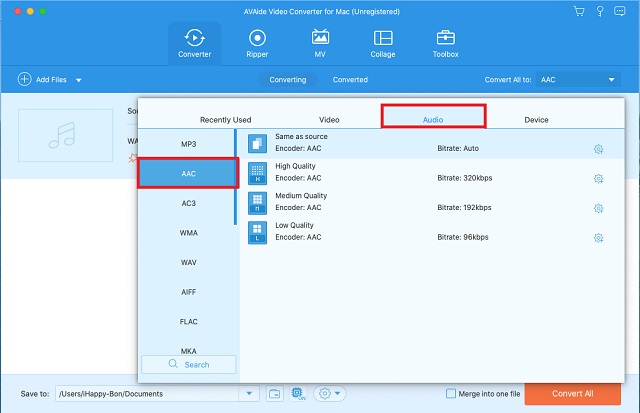Open the Ripper module
This screenshot has height=413, width=640.
tap(257, 43)
